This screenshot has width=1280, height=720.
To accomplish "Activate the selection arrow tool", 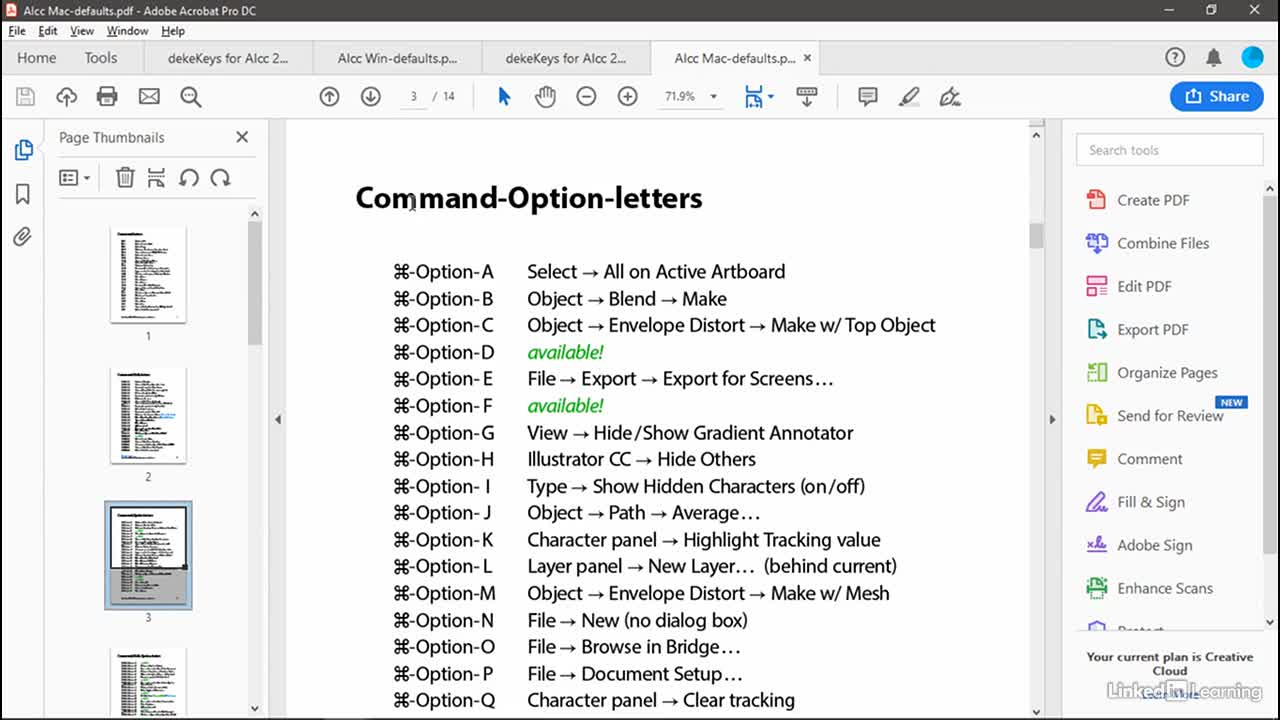I will [504, 97].
